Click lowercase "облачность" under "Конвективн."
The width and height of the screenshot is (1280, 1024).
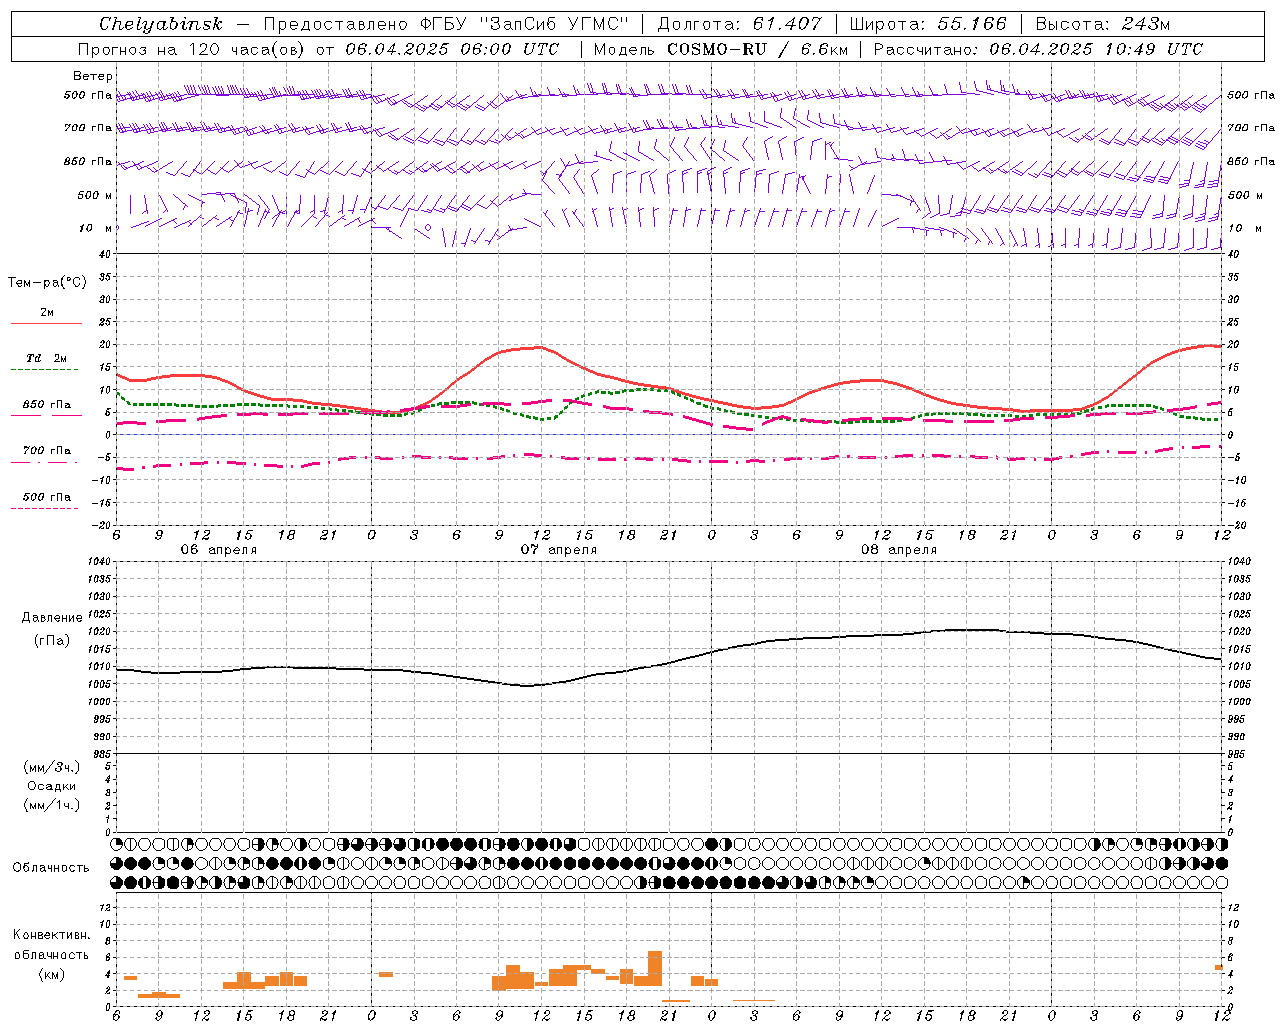(x=52, y=955)
